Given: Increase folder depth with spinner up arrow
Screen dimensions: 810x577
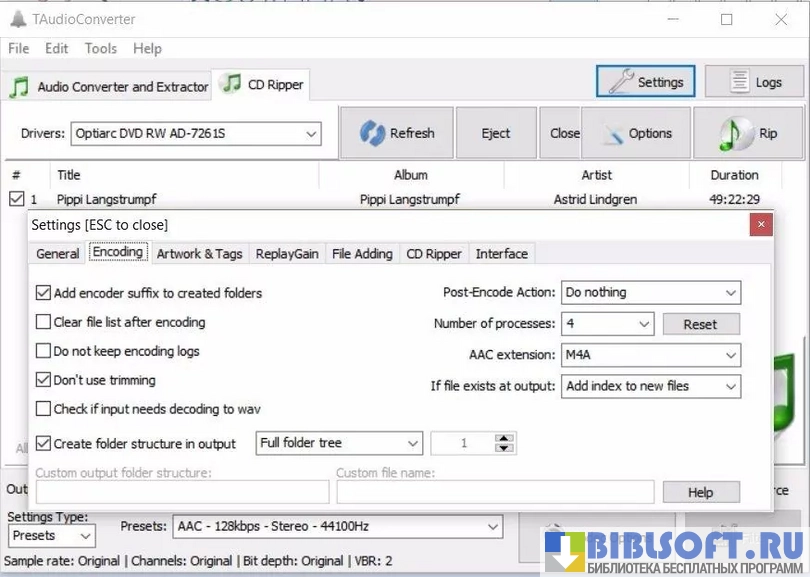Looking at the screenshot, I should pyautogui.click(x=504, y=438).
